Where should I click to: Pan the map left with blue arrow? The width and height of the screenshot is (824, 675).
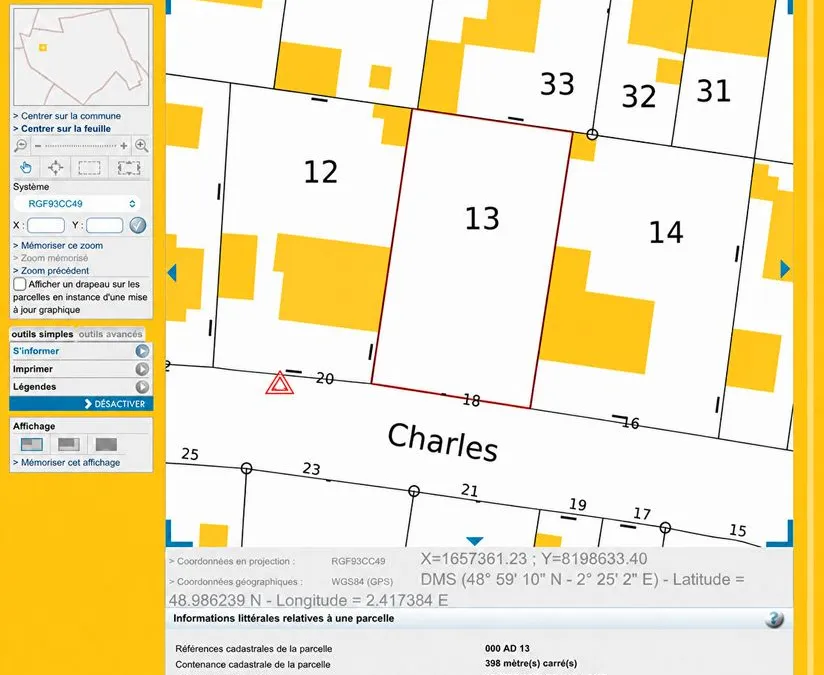pyautogui.click(x=171, y=272)
